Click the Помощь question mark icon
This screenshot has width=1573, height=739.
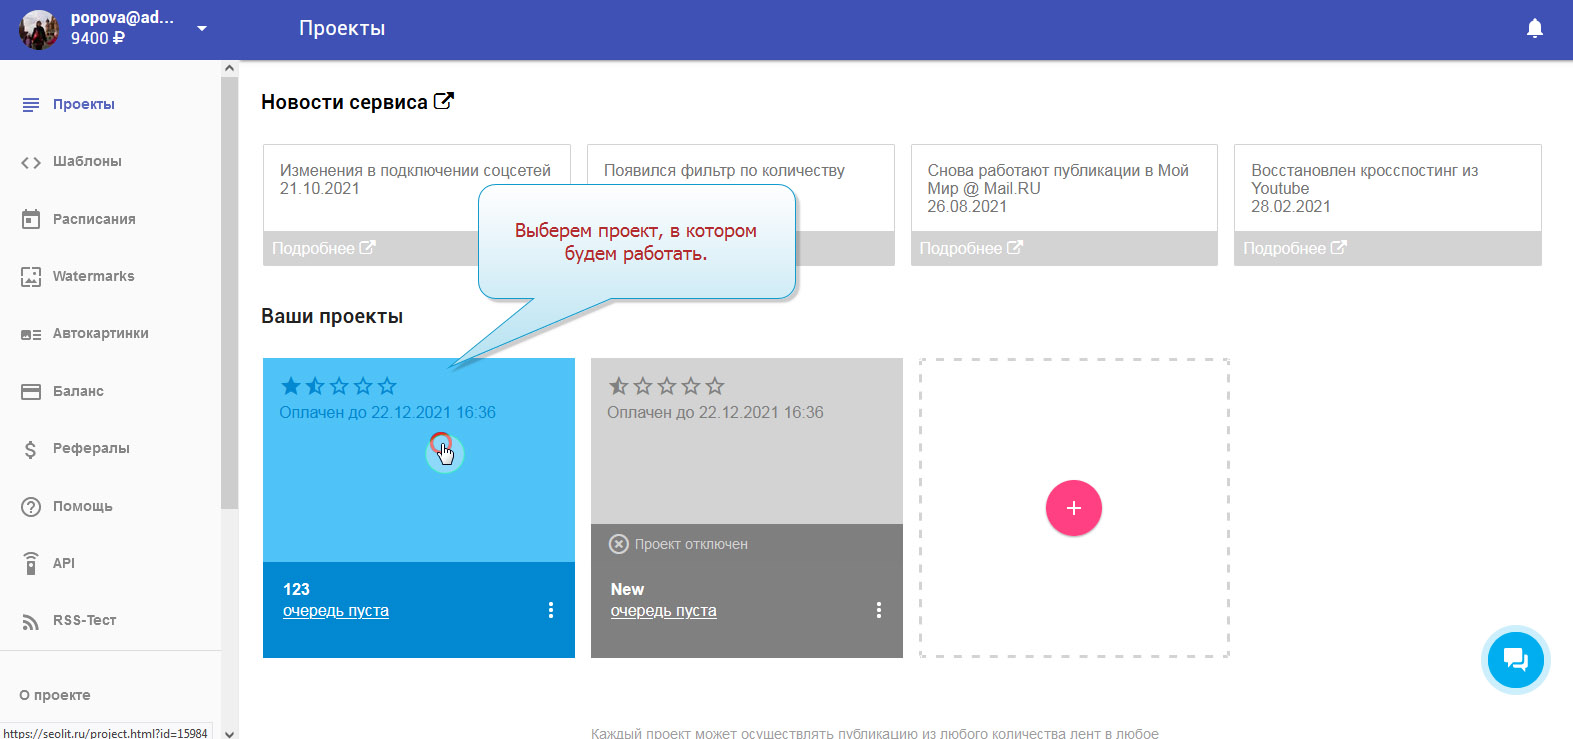31,507
